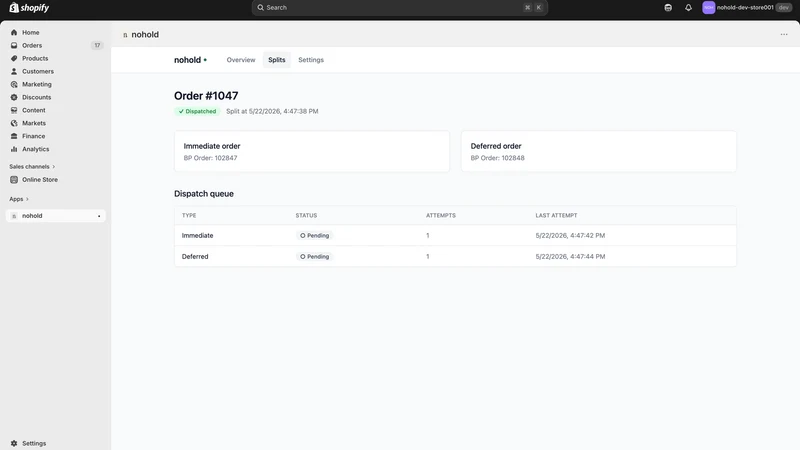Select nohold app in sidebar
This screenshot has height=450, width=800.
click(56, 216)
